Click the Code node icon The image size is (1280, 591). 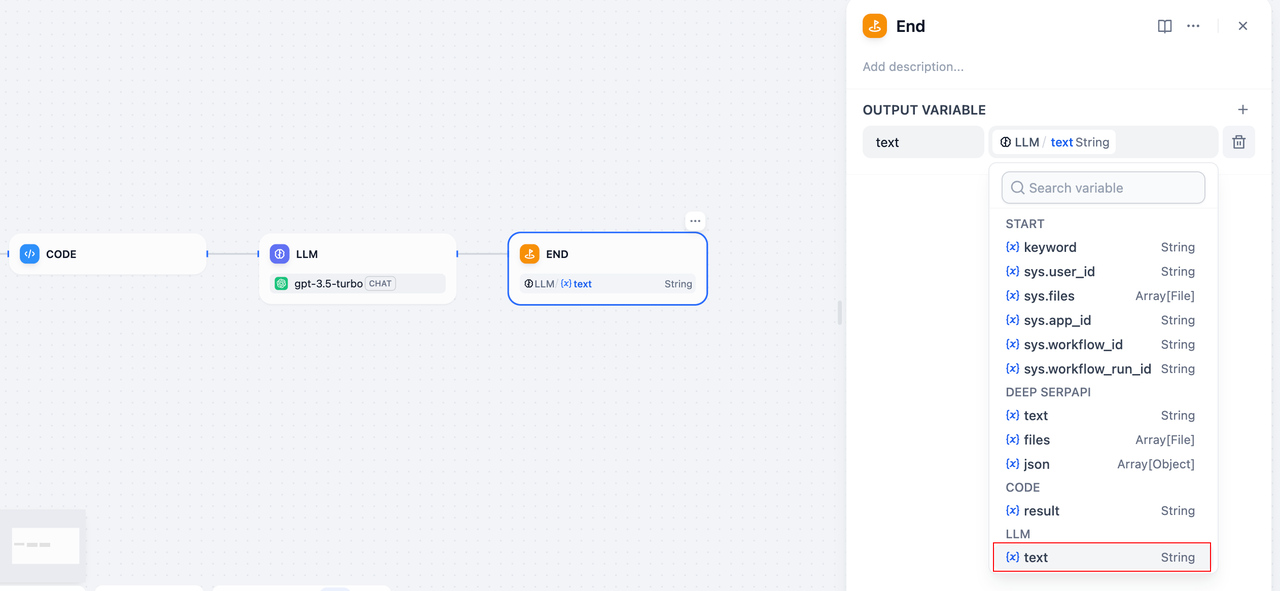point(30,254)
